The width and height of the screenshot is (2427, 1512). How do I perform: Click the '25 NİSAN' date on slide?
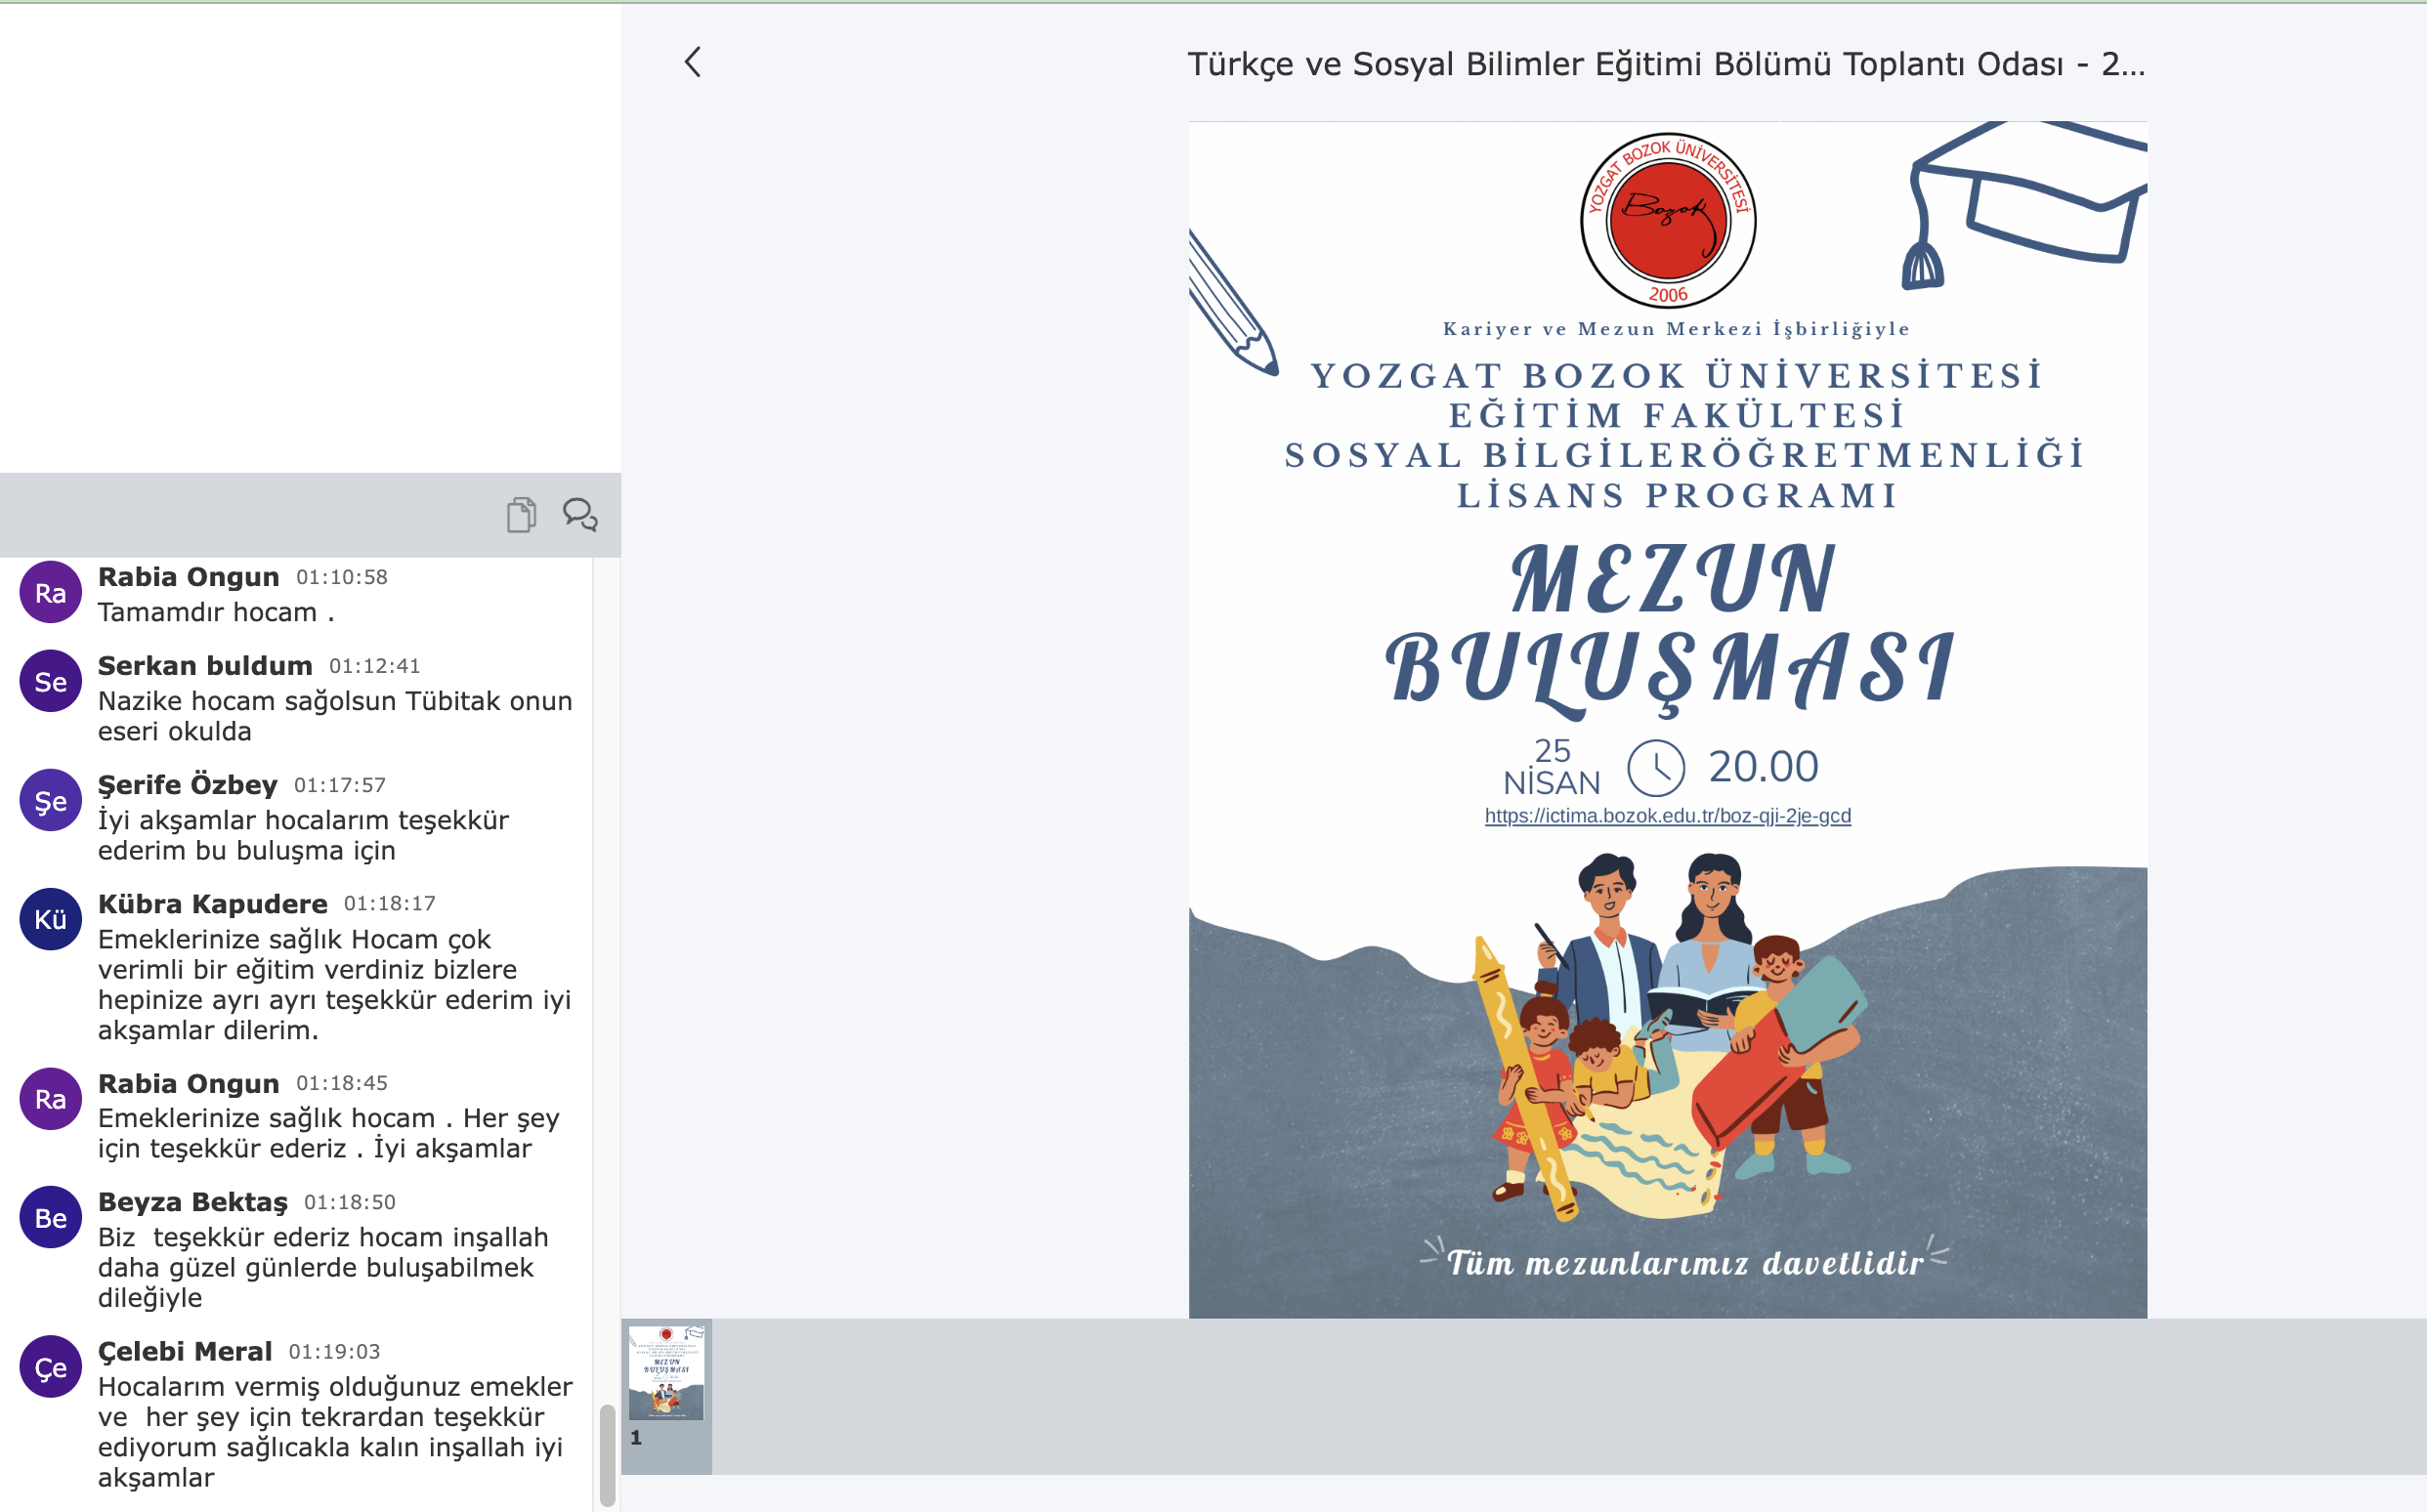click(x=1552, y=767)
